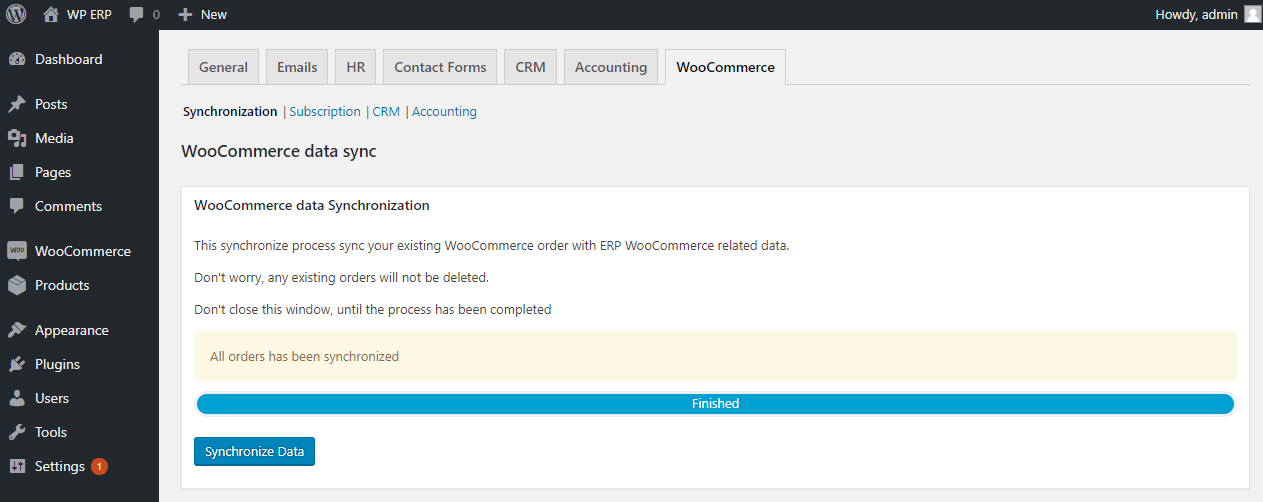This screenshot has height=502, width=1263.
Task: Click the Tools wrench icon
Action: [x=17, y=432]
